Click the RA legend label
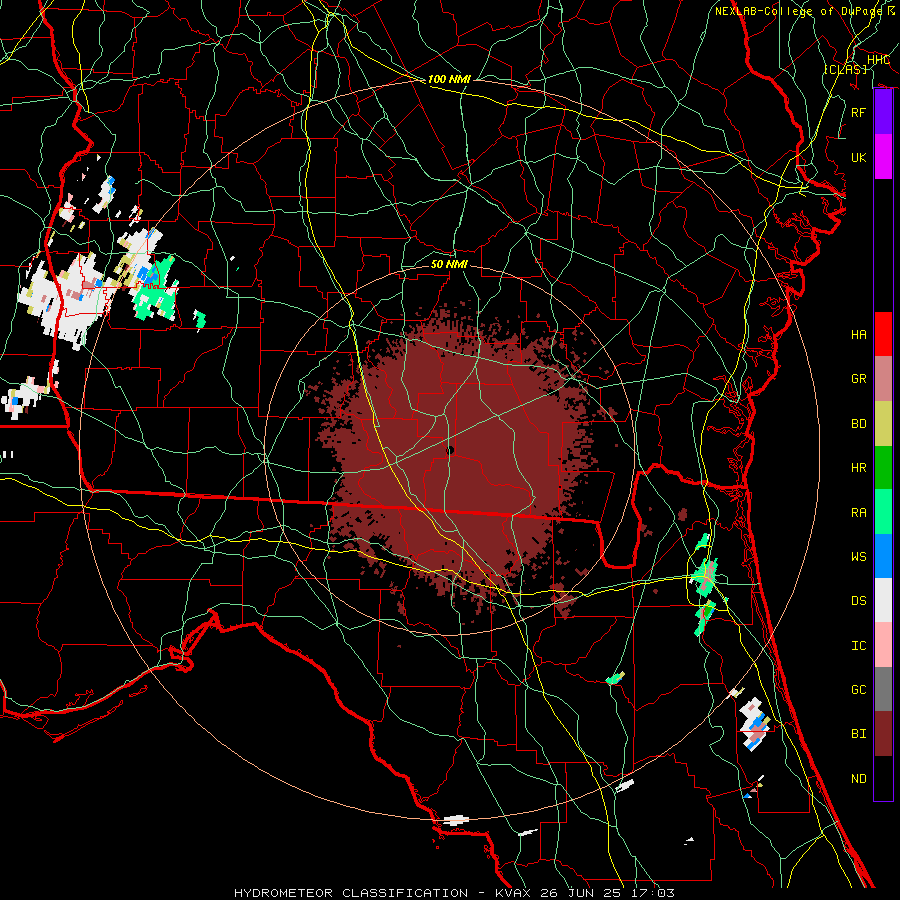Image resolution: width=900 pixels, height=900 pixels. click(859, 513)
